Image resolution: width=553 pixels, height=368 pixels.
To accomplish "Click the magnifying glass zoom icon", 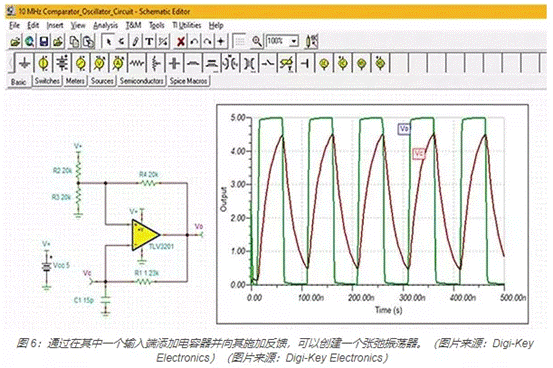I will (257, 42).
